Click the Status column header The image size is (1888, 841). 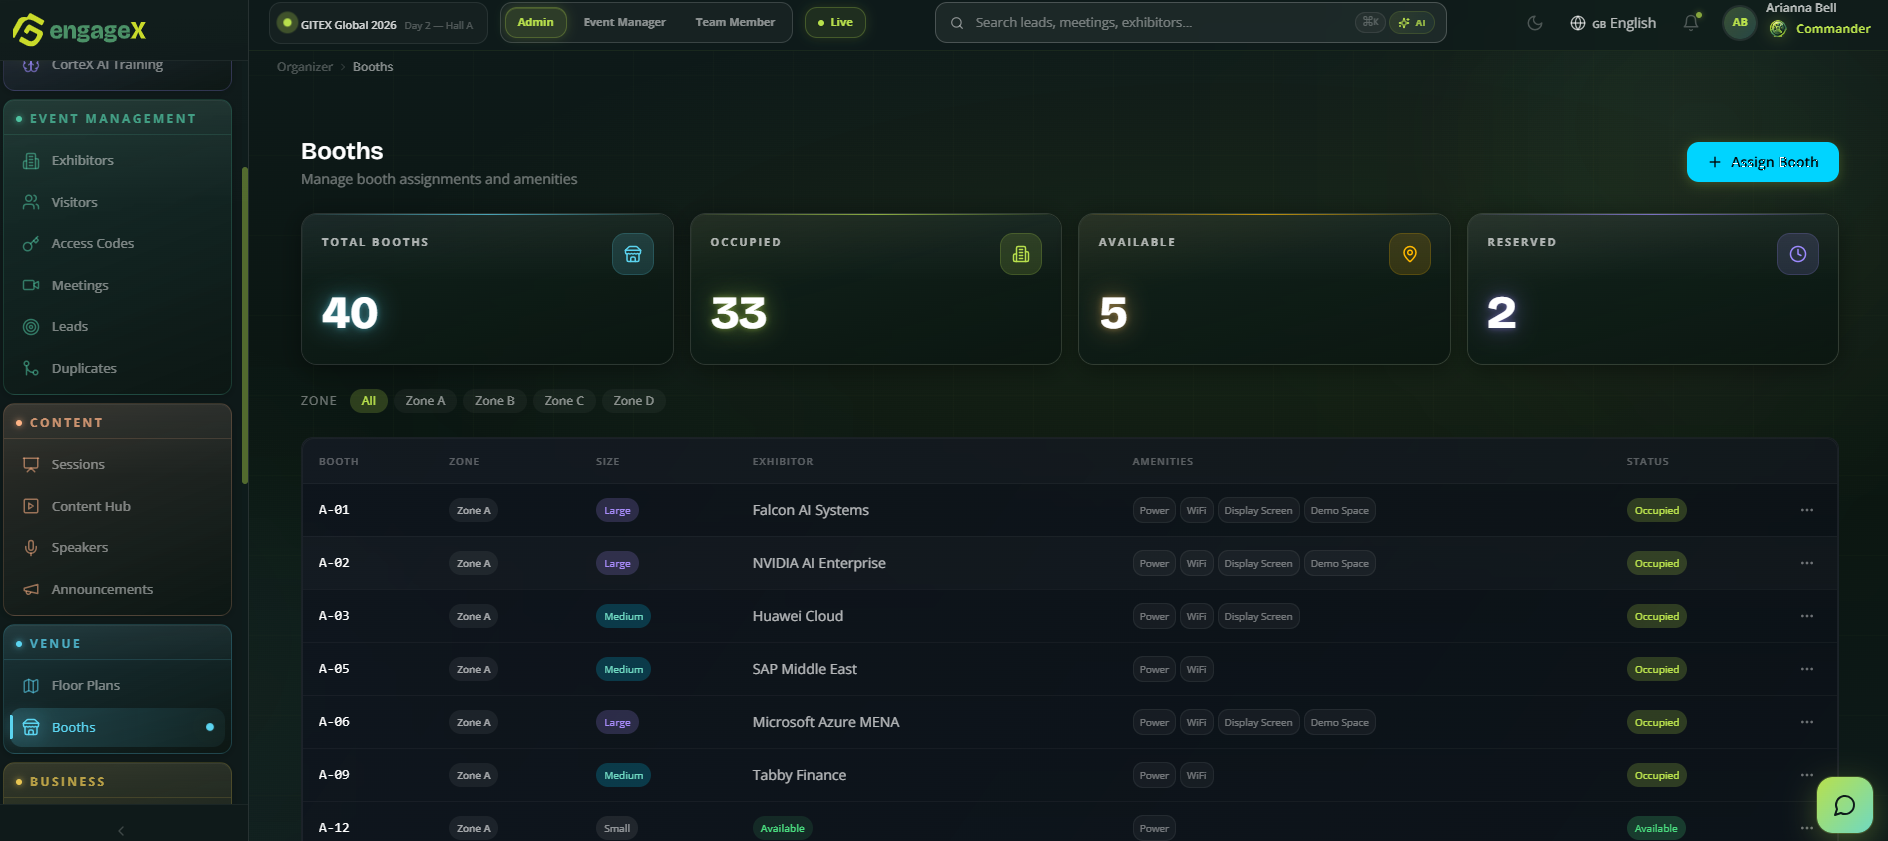click(1648, 462)
